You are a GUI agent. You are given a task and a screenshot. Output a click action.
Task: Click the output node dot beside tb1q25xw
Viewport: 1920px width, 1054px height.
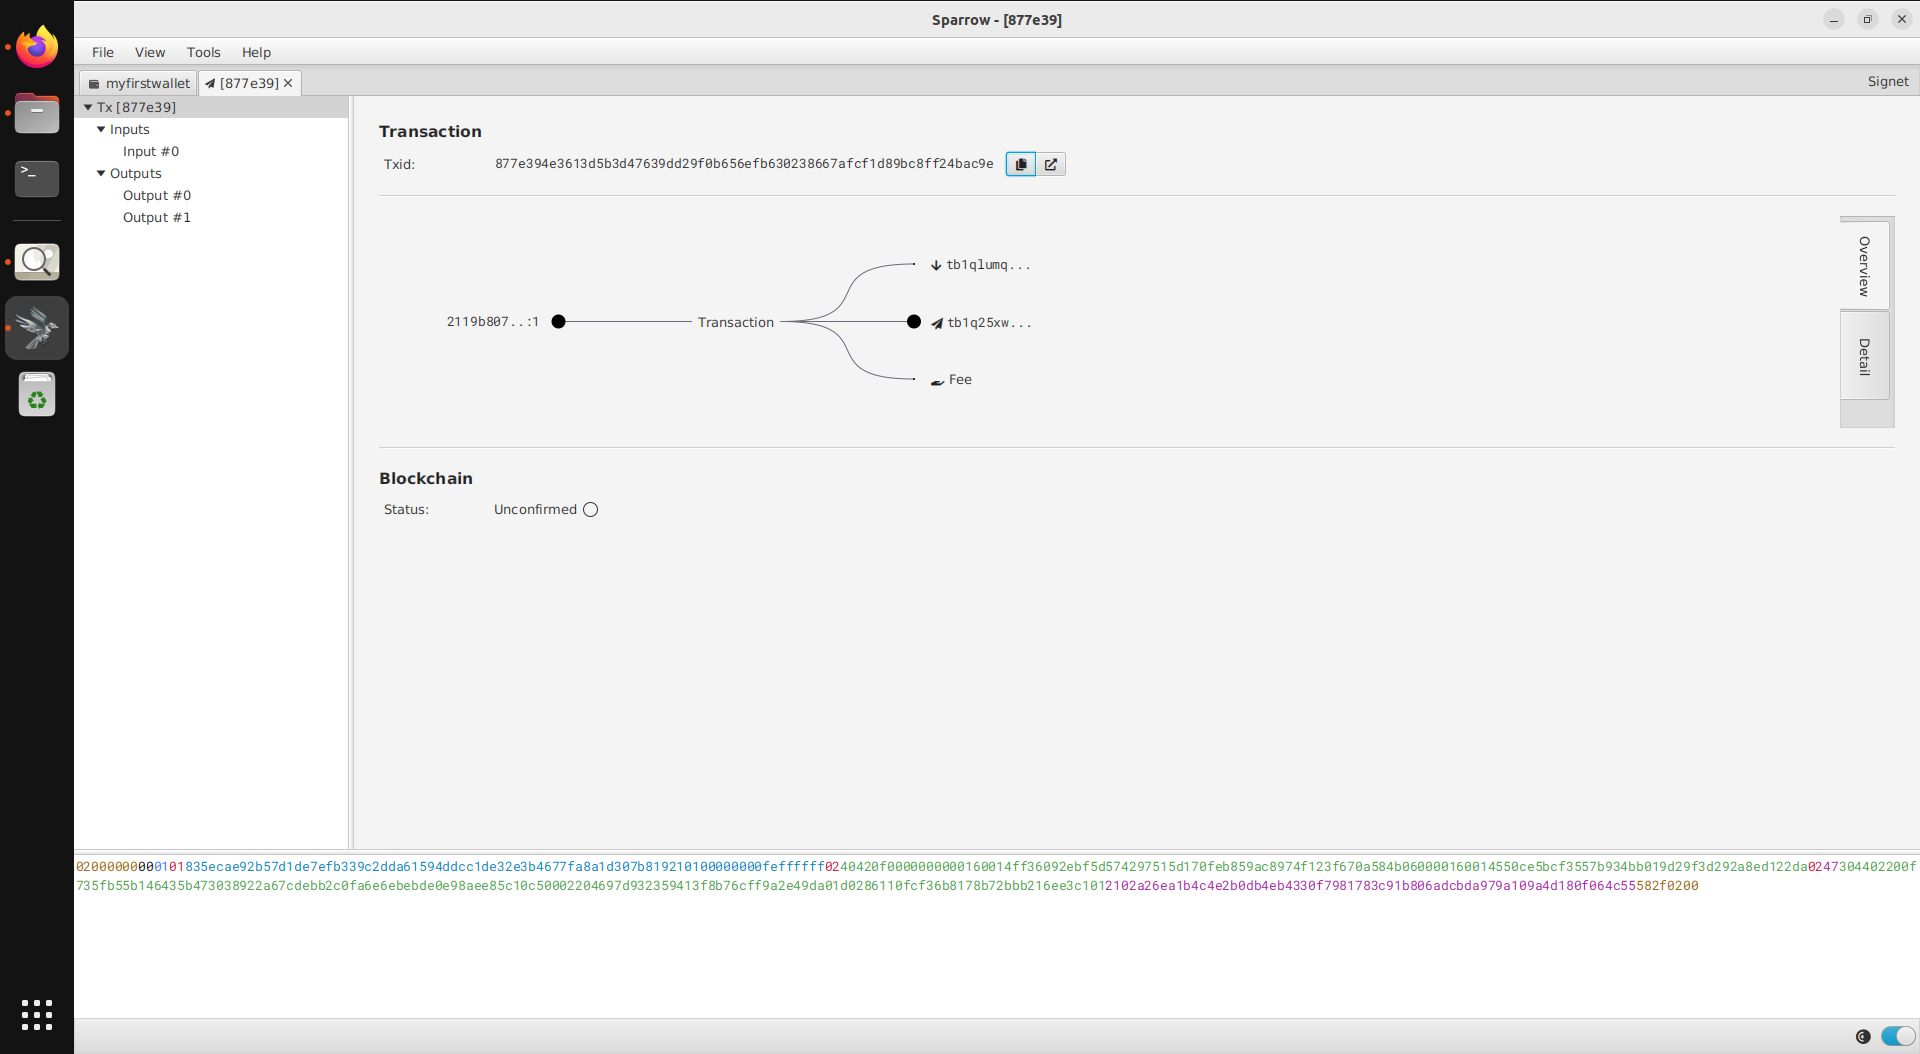point(914,322)
